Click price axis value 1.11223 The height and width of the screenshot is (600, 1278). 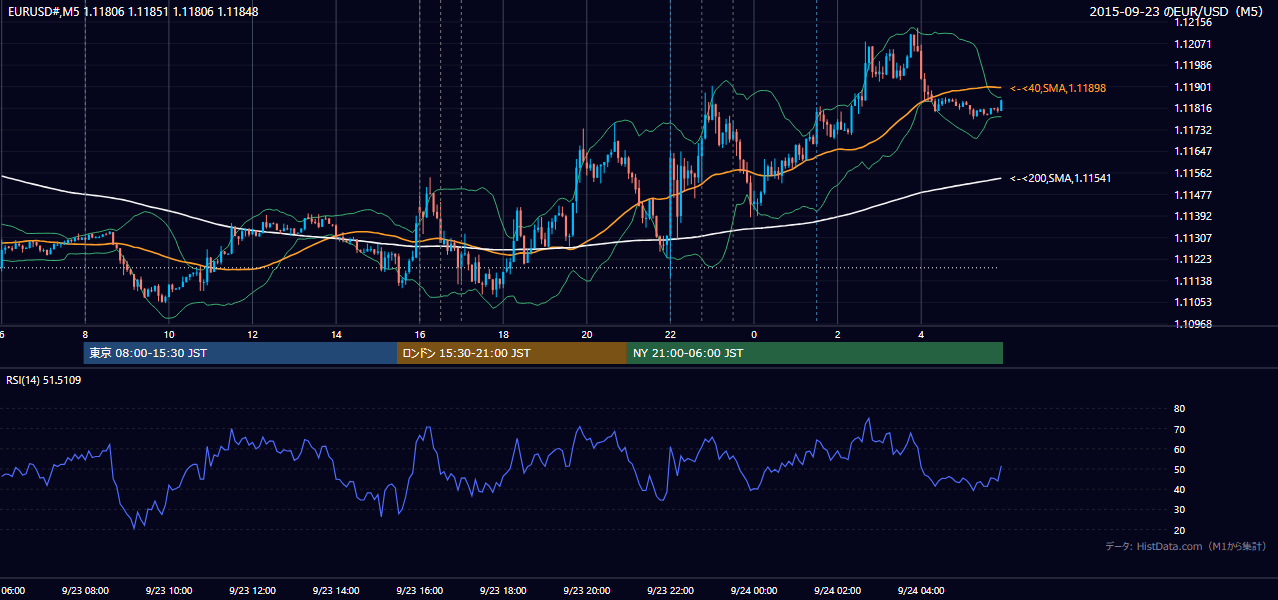(1194, 259)
